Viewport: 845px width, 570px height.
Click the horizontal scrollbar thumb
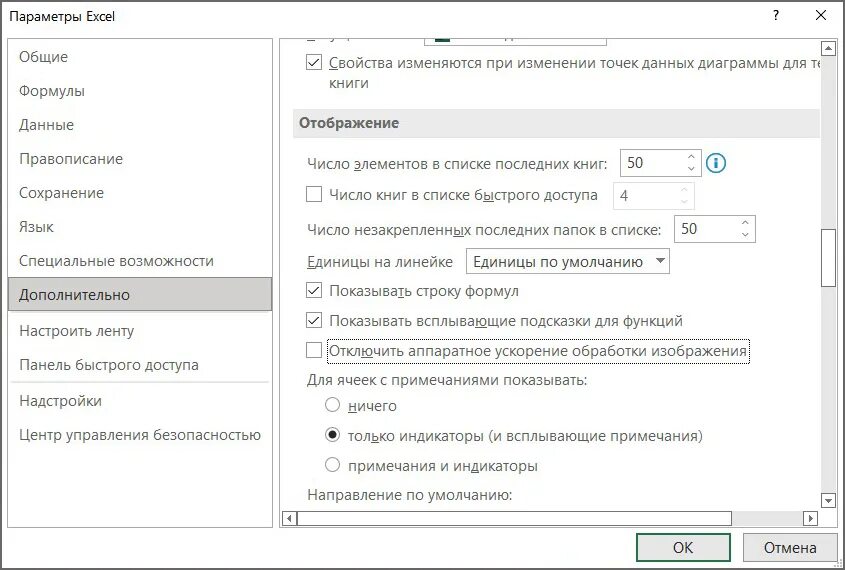point(514,518)
